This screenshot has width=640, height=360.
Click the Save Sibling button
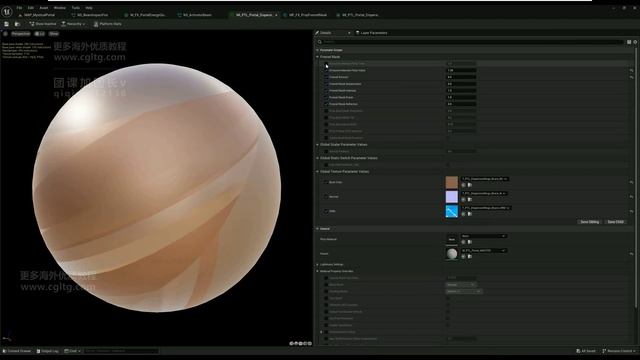click(x=590, y=222)
